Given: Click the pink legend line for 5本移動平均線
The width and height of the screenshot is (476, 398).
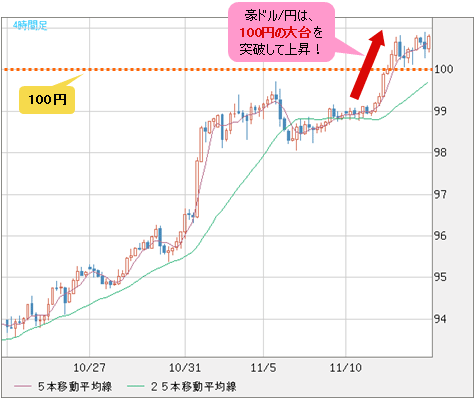Looking at the screenshot, I should pyautogui.click(x=22, y=387).
